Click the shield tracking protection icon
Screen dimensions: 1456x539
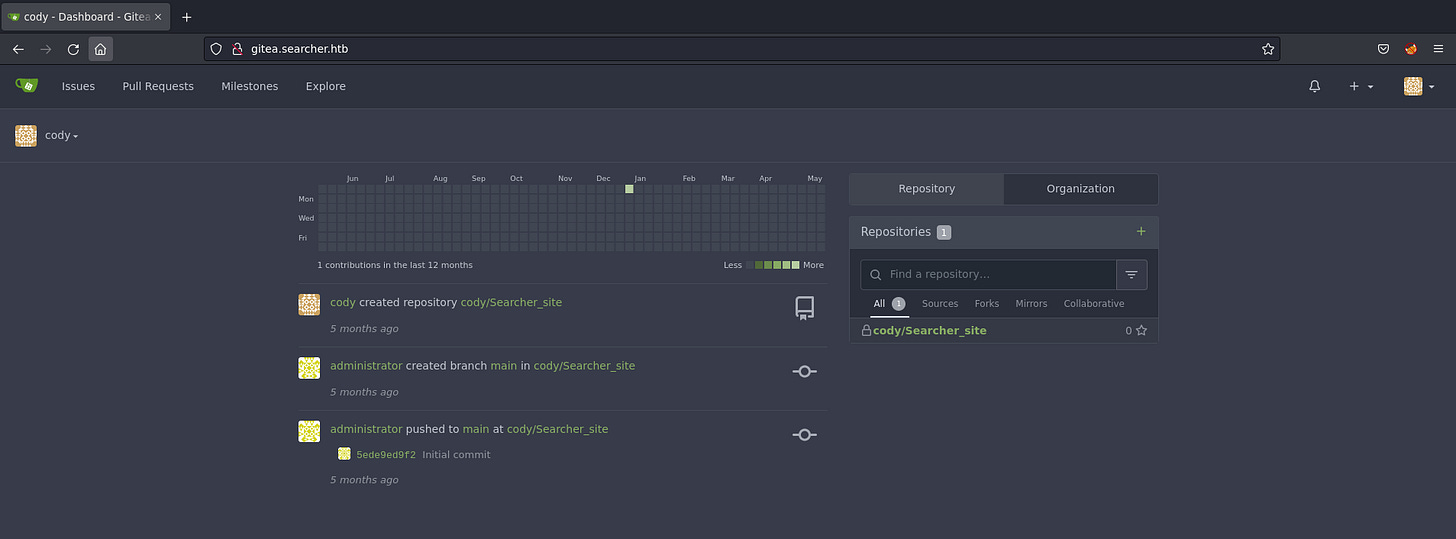(216, 49)
